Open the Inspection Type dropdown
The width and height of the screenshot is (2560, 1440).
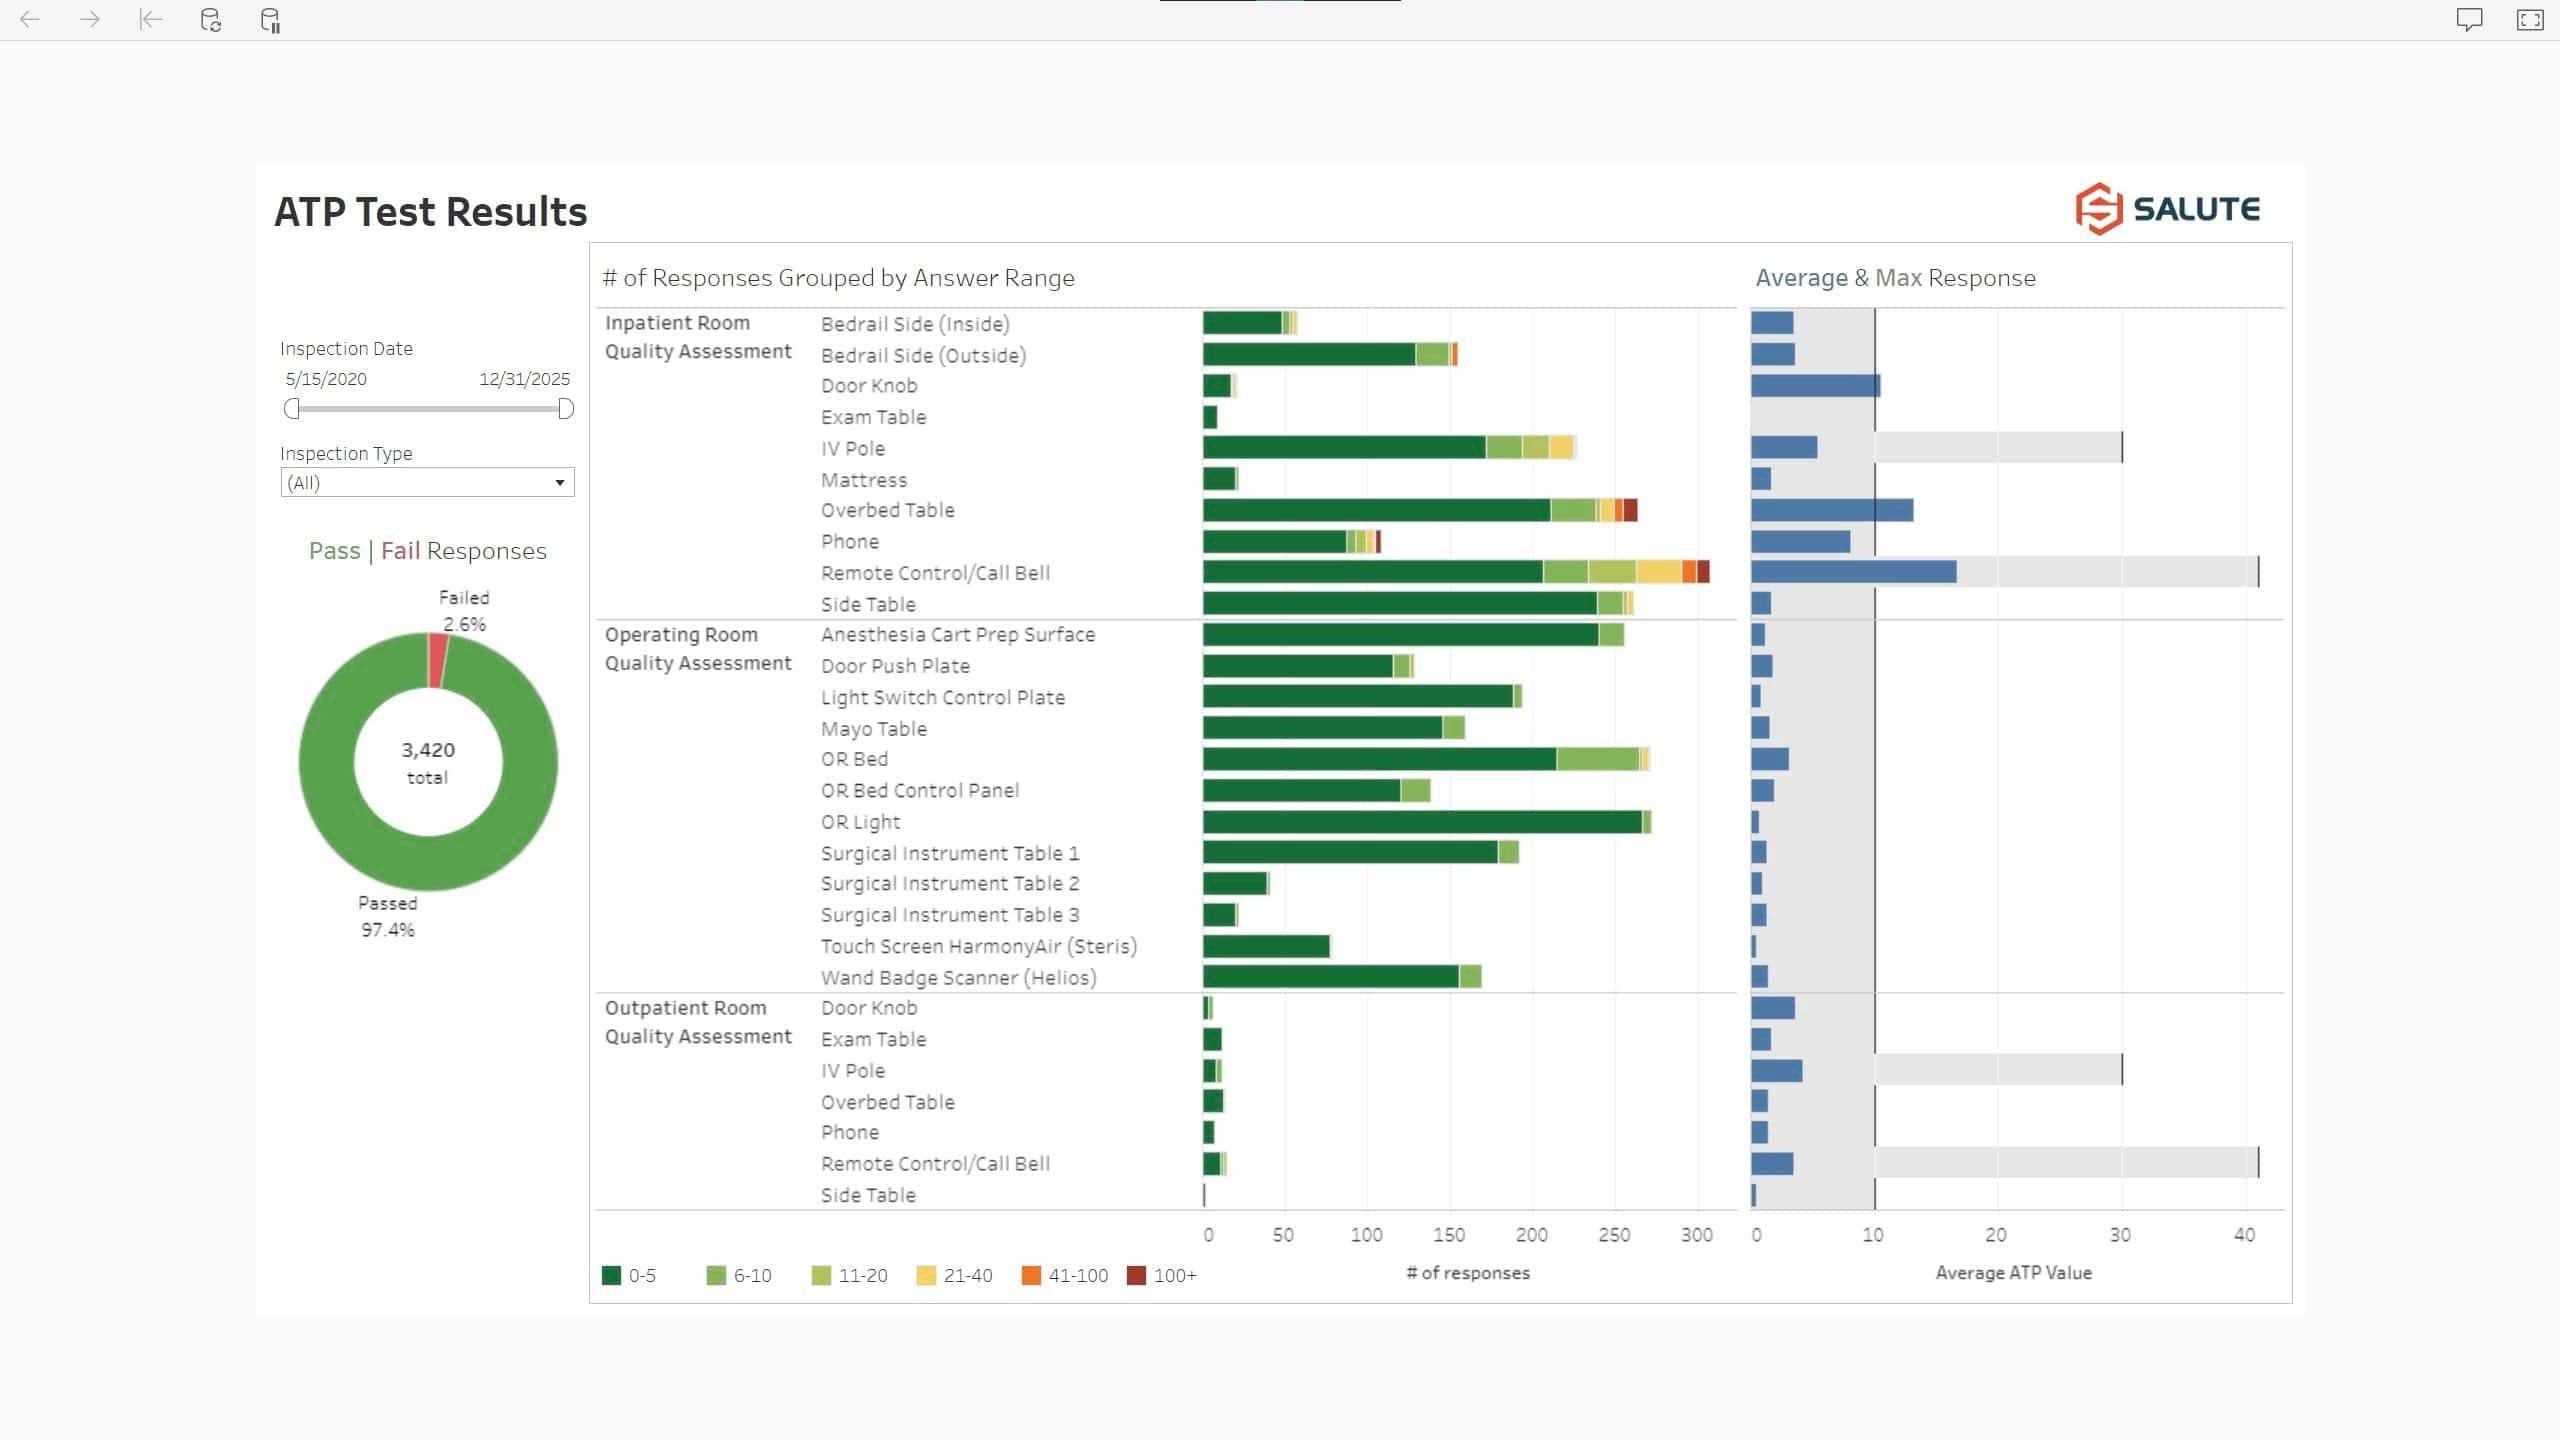(x=427, y=483)
